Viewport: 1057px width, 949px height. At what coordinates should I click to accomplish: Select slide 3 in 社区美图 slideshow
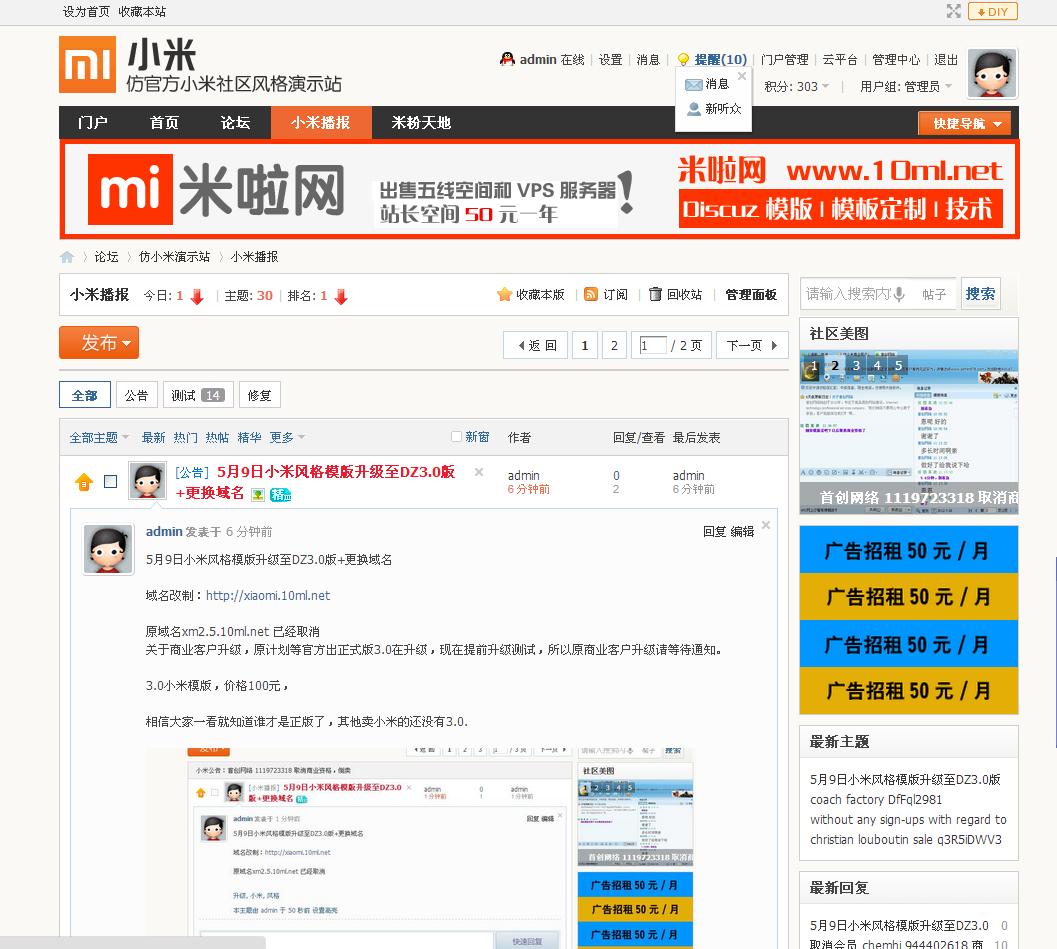point(856,365)
